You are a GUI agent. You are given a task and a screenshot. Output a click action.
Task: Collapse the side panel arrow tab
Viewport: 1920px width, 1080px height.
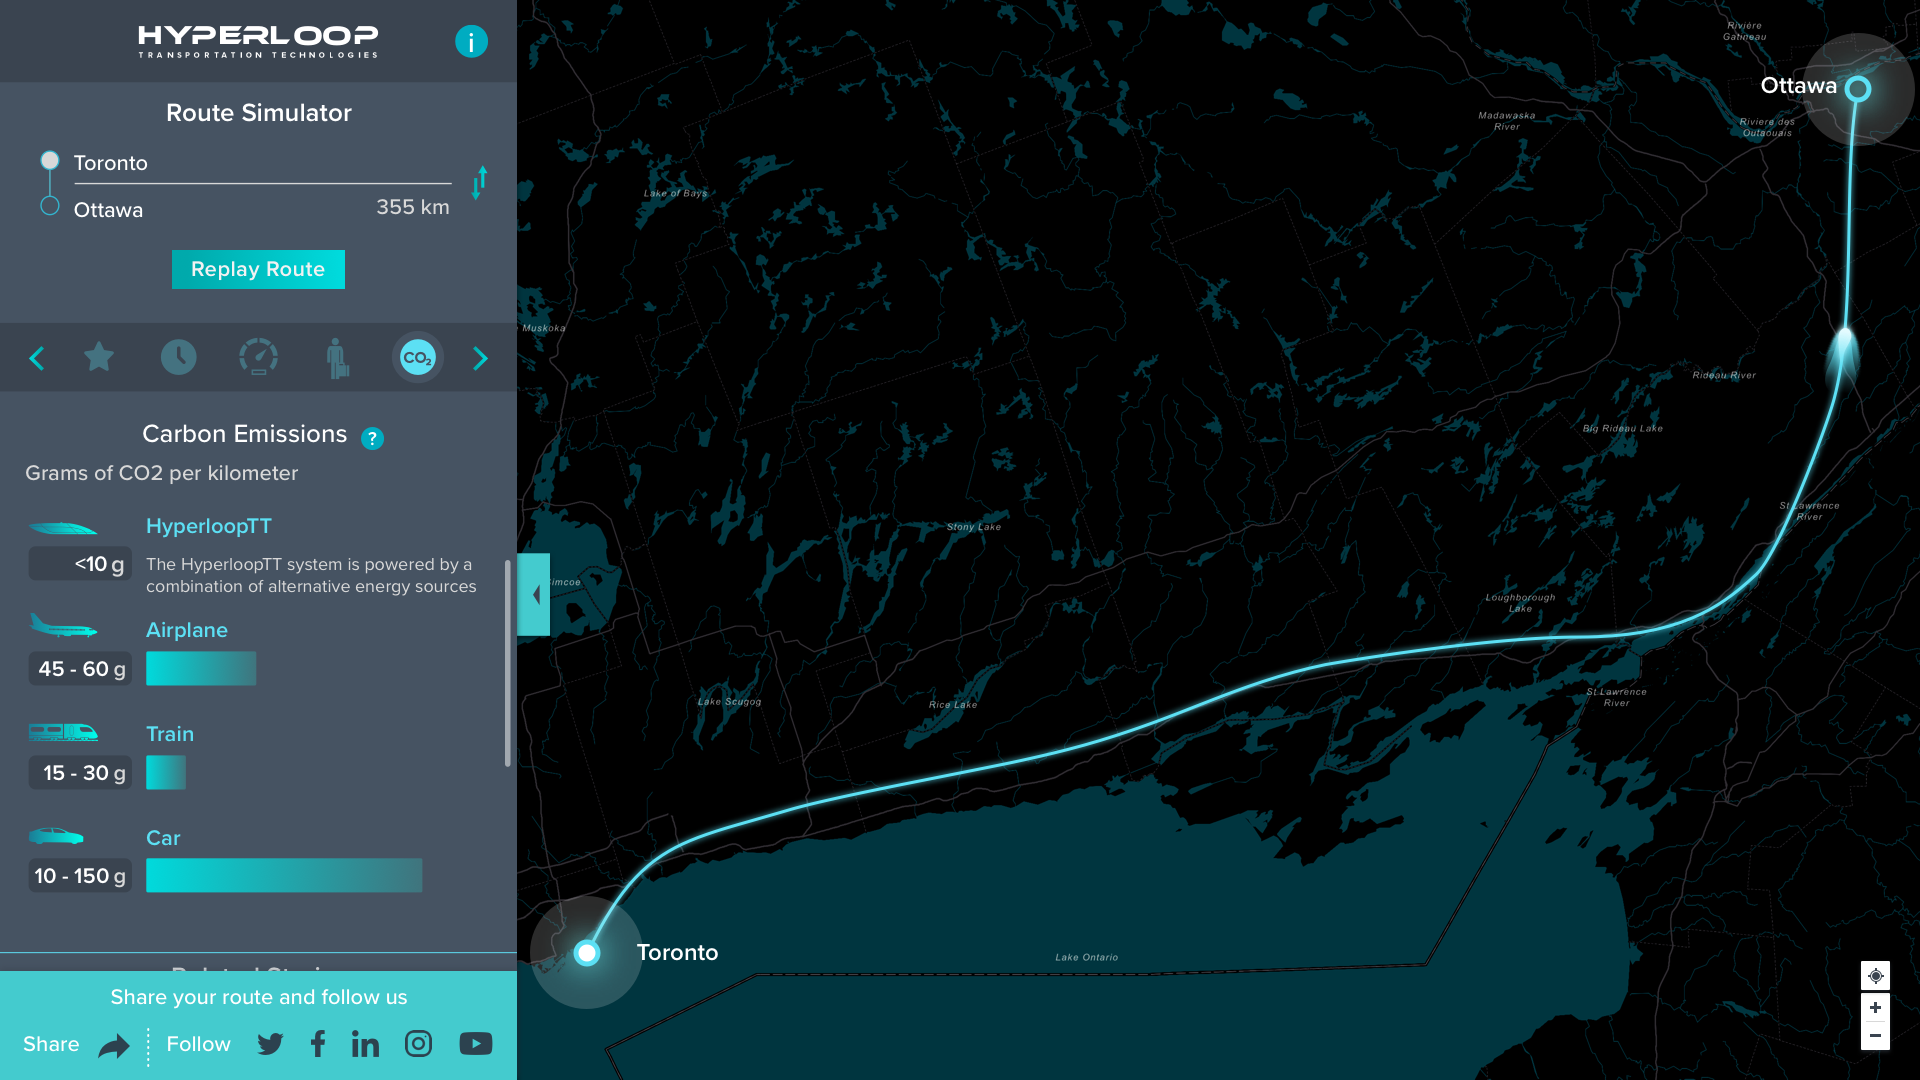coord(535,595)
